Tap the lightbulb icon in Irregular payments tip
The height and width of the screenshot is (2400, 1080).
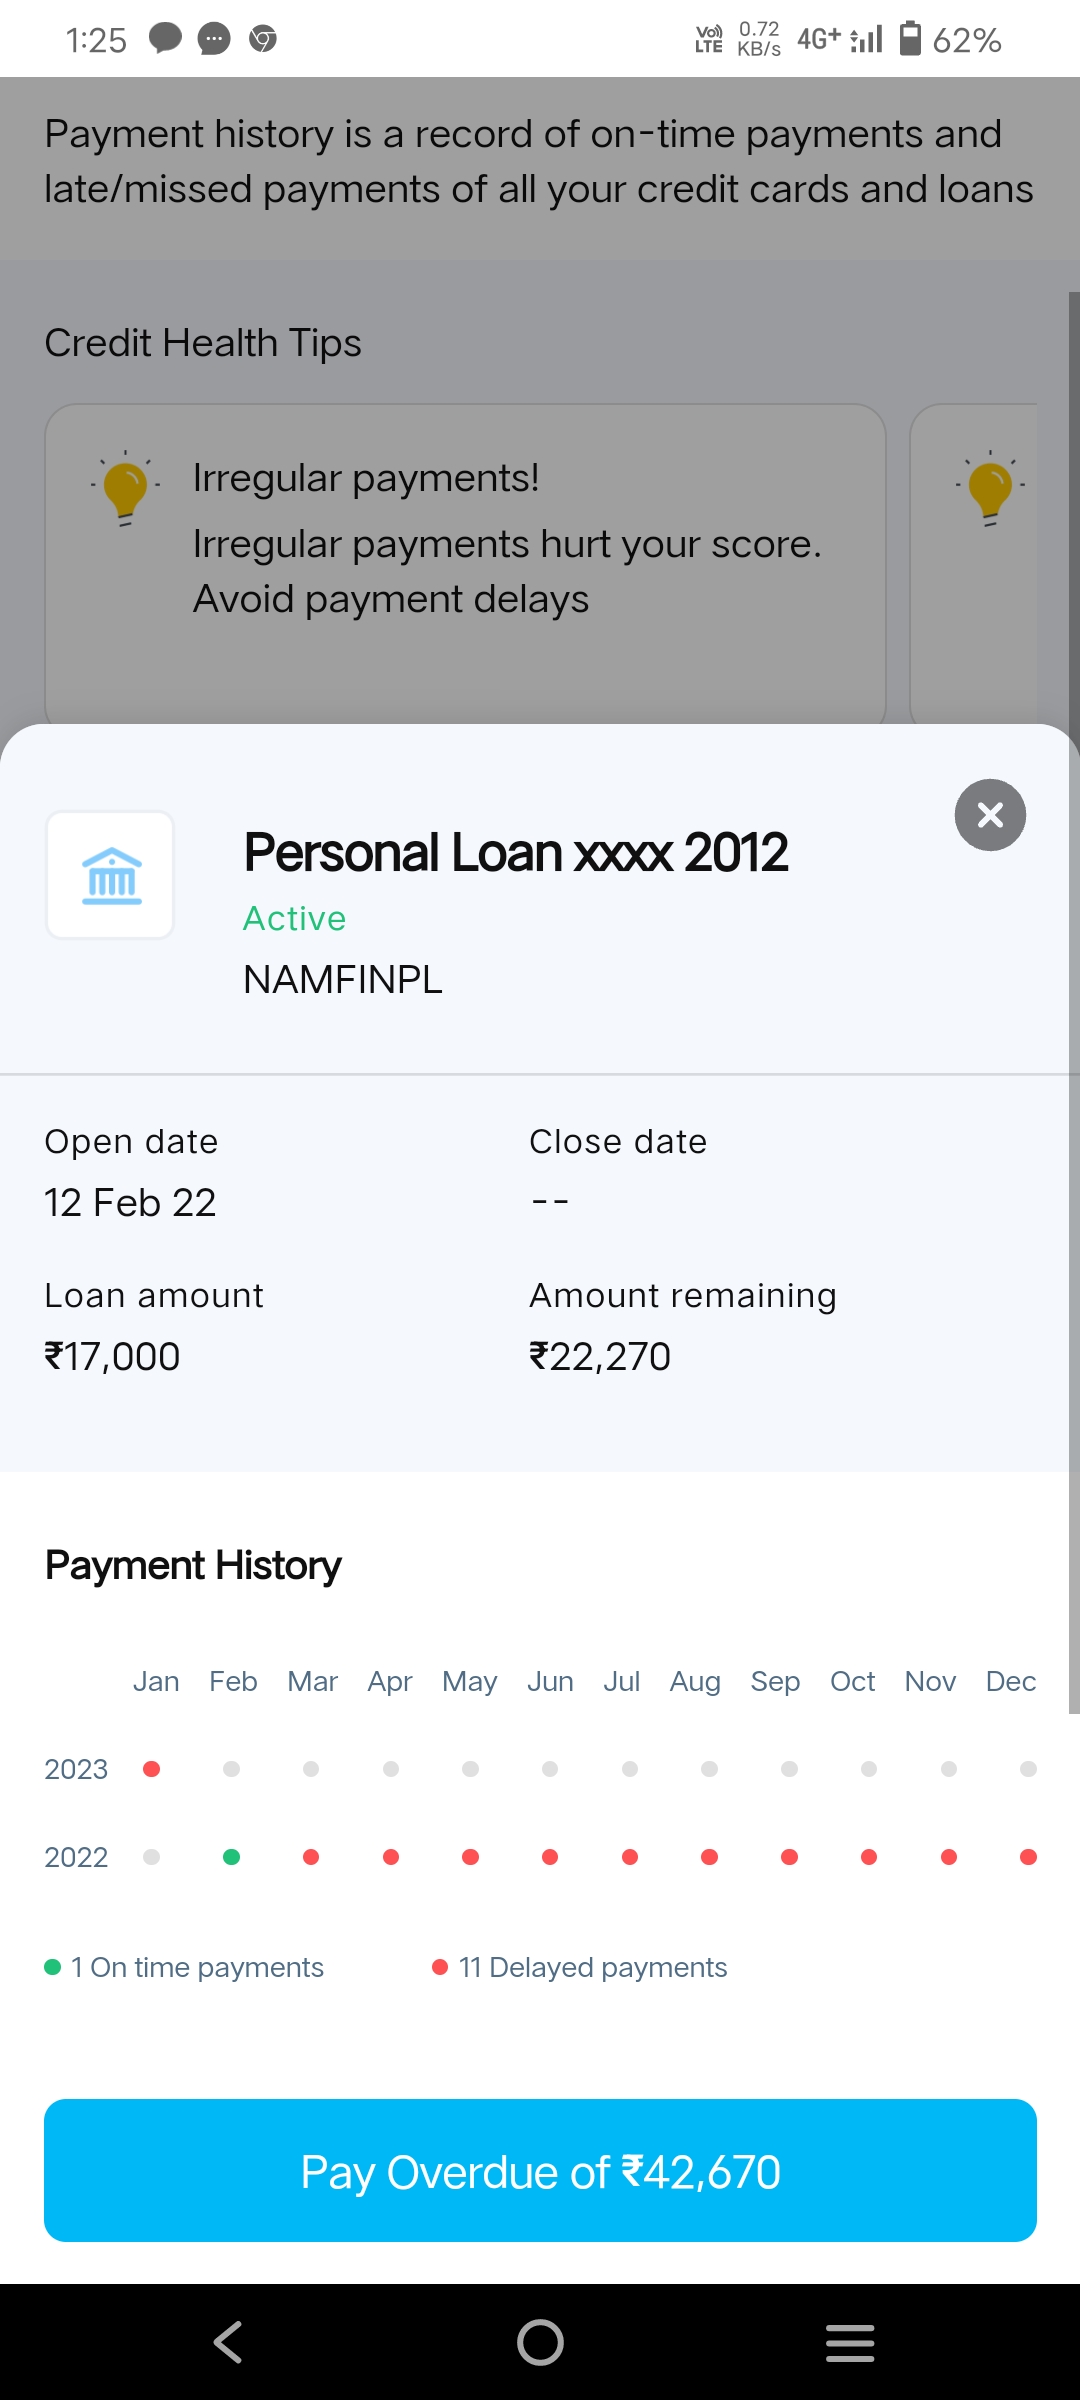(x=125, y=487)
